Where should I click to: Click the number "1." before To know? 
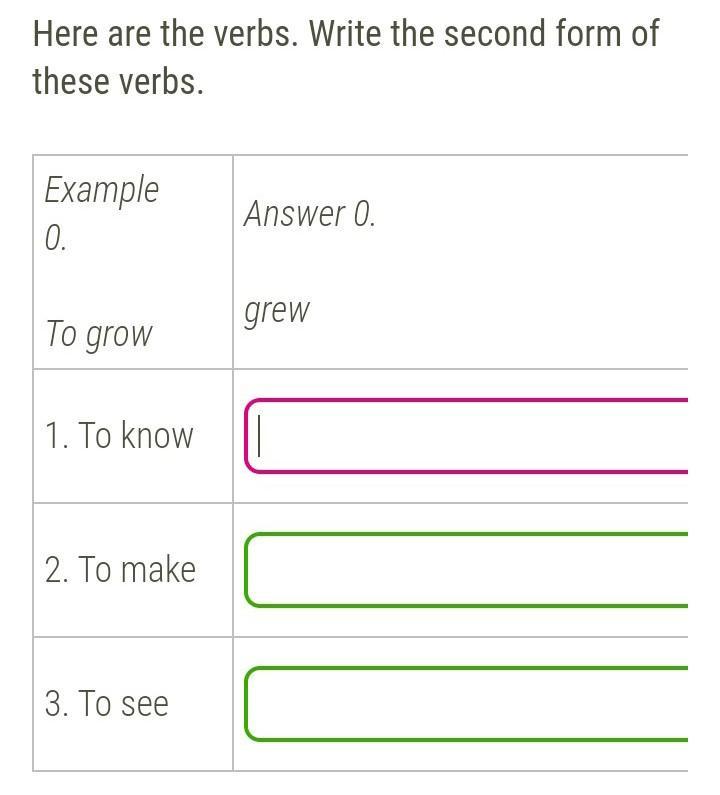pyautogui.click(x=56, y=436)
